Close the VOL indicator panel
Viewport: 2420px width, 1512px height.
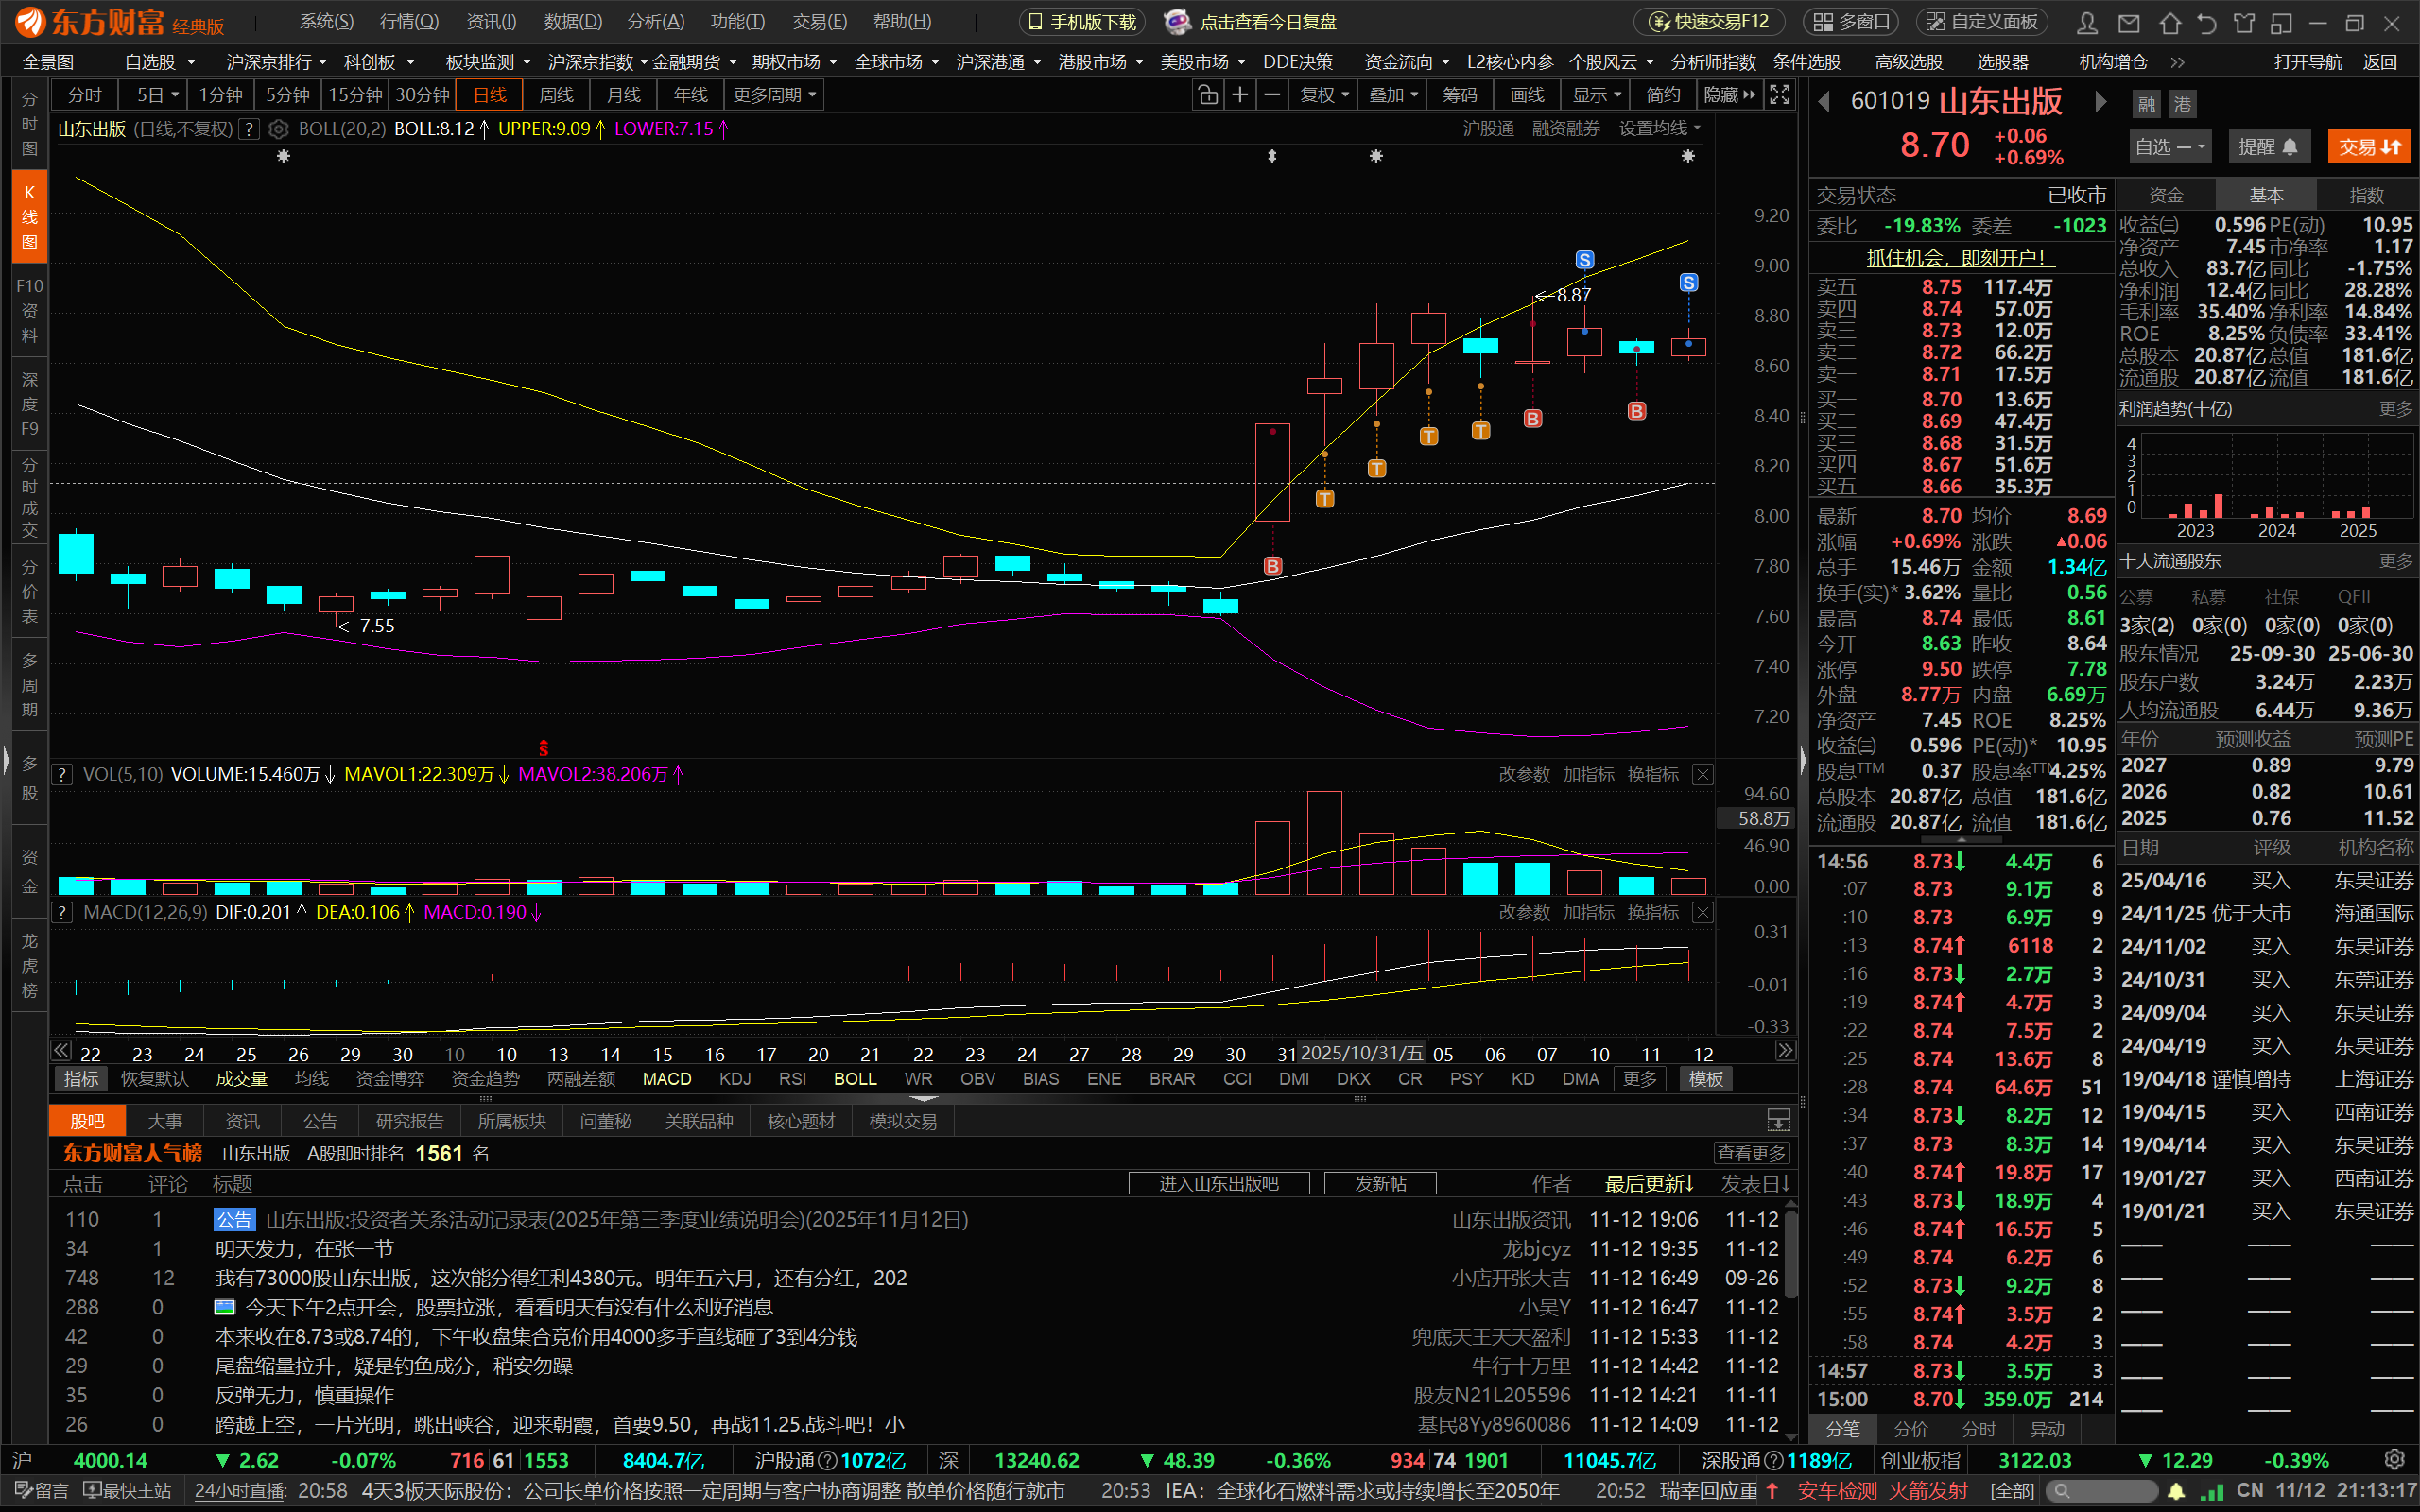[x=1702, y=775]
